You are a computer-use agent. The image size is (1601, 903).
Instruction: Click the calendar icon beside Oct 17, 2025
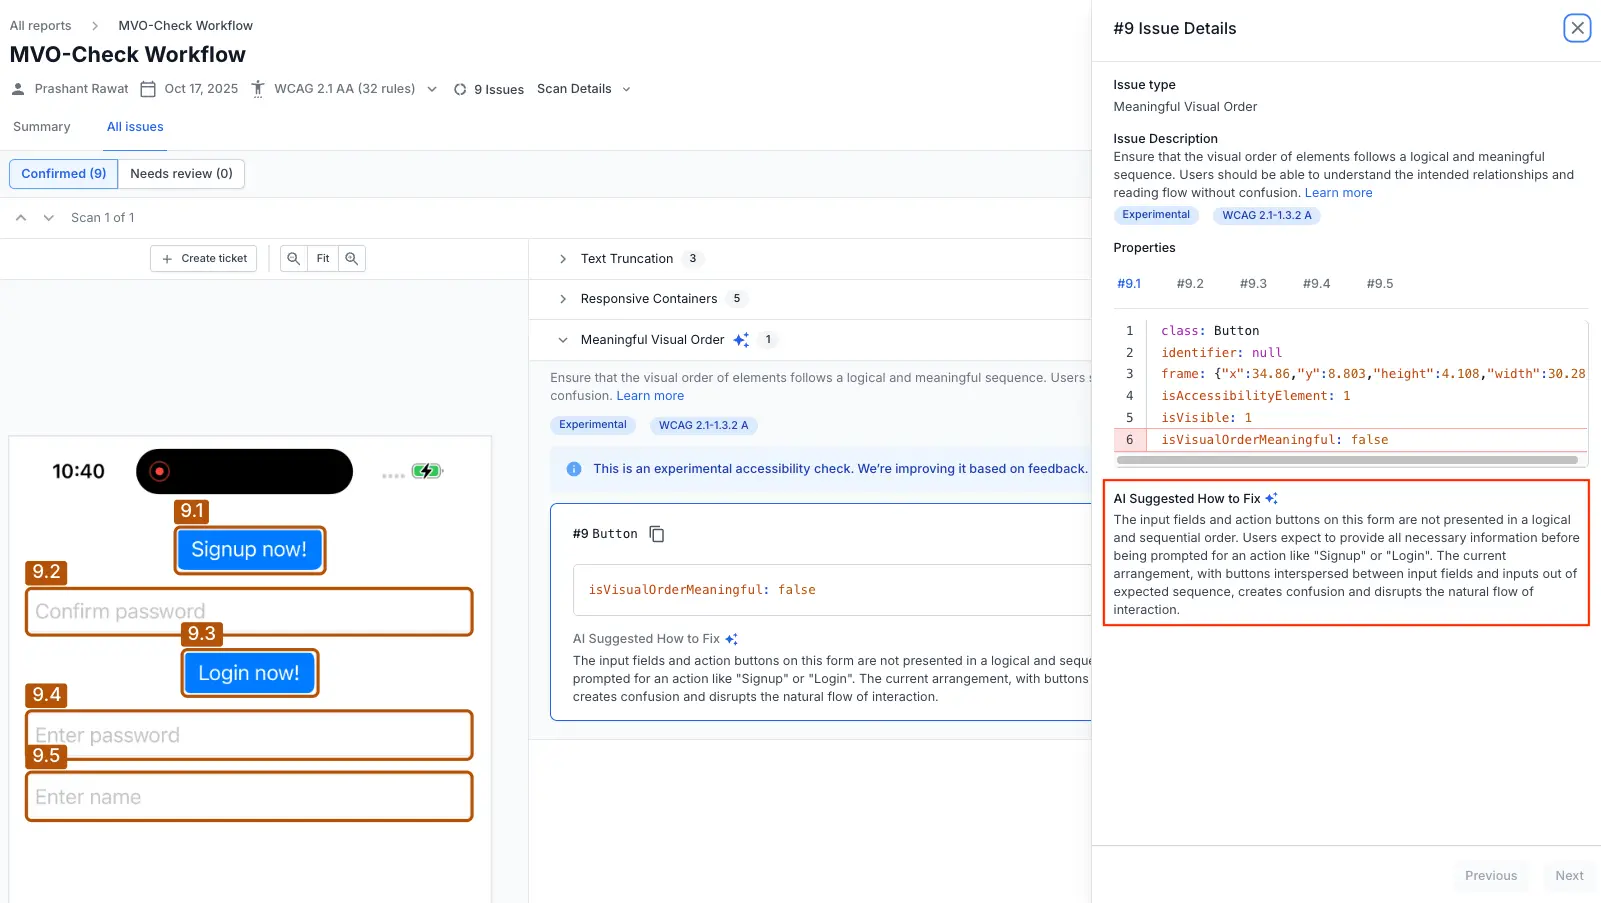coord(147,89)
